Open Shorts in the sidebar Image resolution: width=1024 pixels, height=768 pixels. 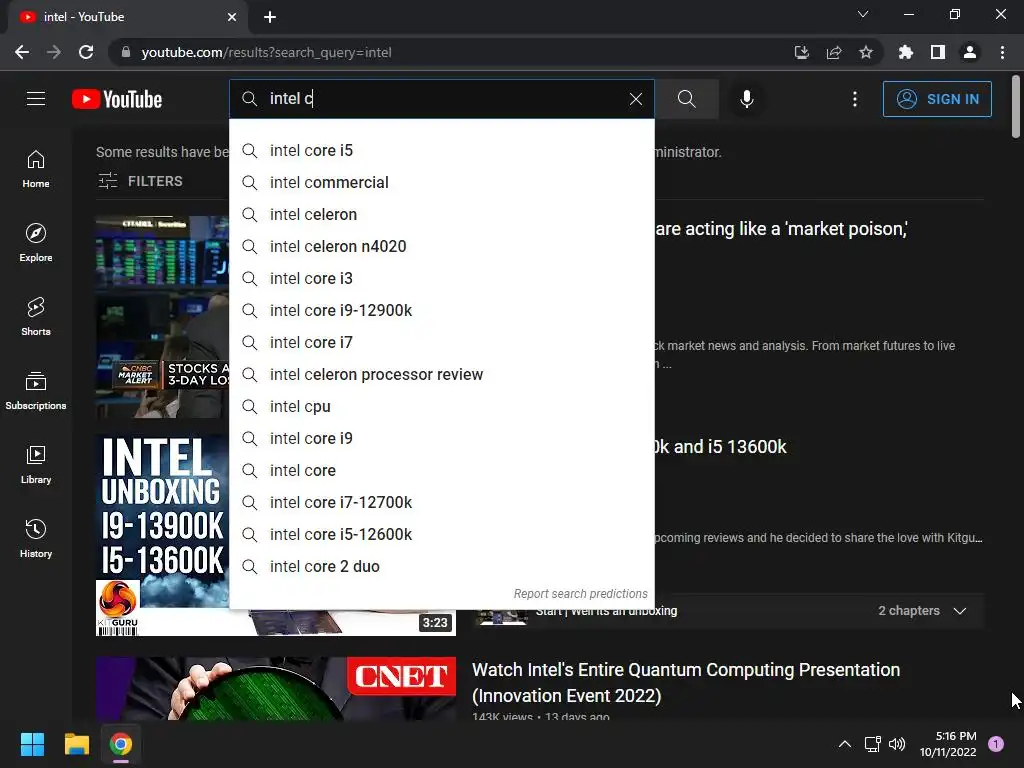click(x=36, y=317)
